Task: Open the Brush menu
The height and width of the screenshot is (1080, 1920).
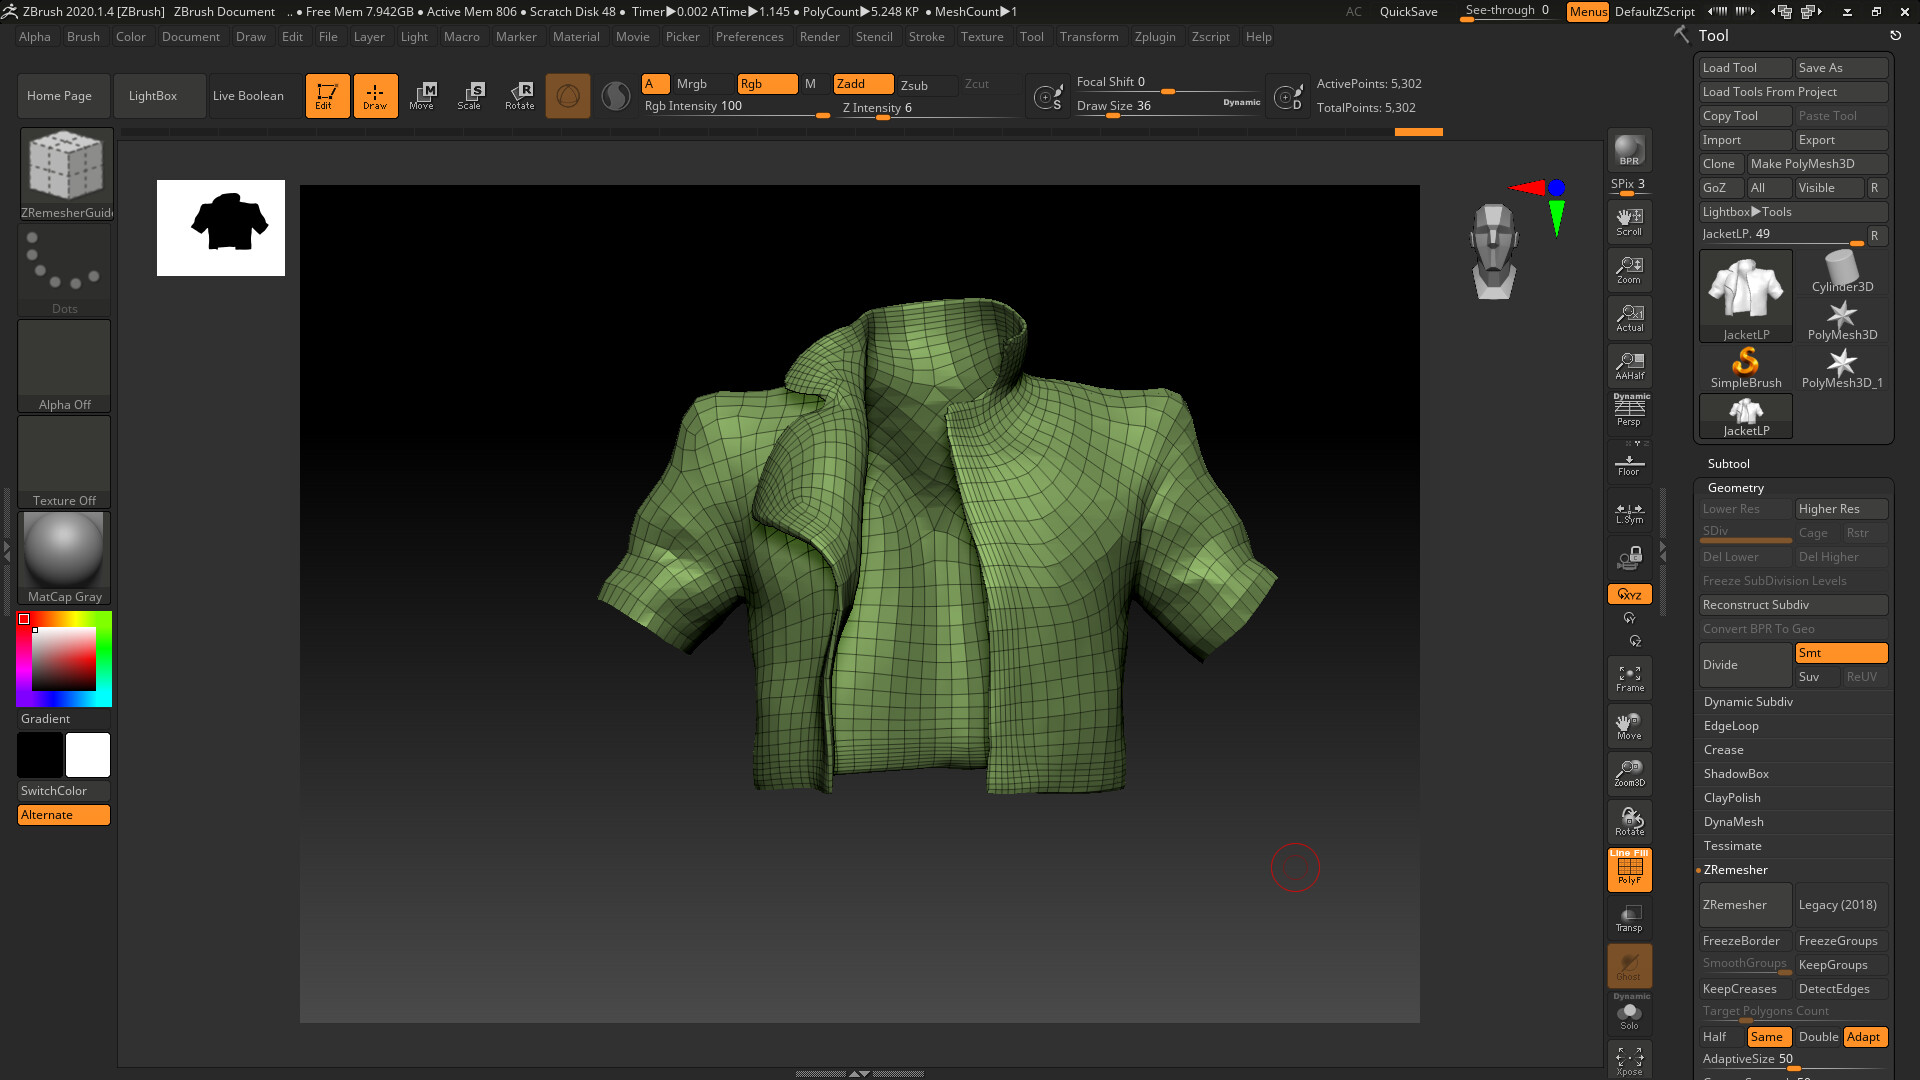Action: coord(83,37)
